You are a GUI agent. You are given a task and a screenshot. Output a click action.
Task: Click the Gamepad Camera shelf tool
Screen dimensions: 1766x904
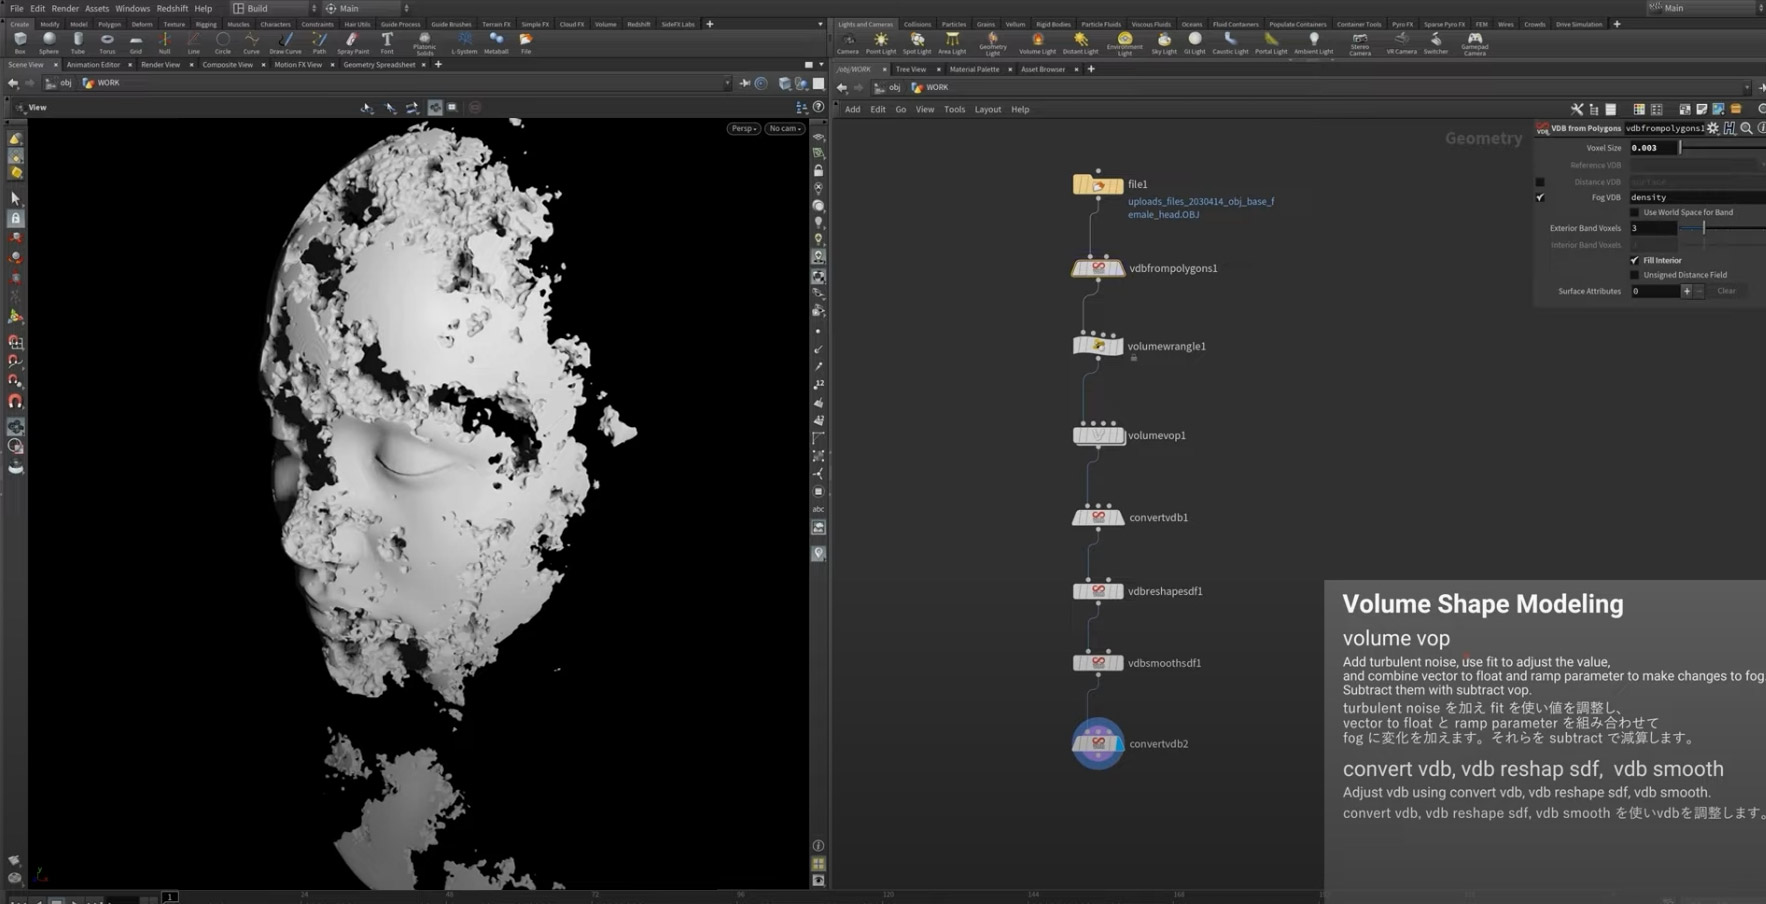1475,44
